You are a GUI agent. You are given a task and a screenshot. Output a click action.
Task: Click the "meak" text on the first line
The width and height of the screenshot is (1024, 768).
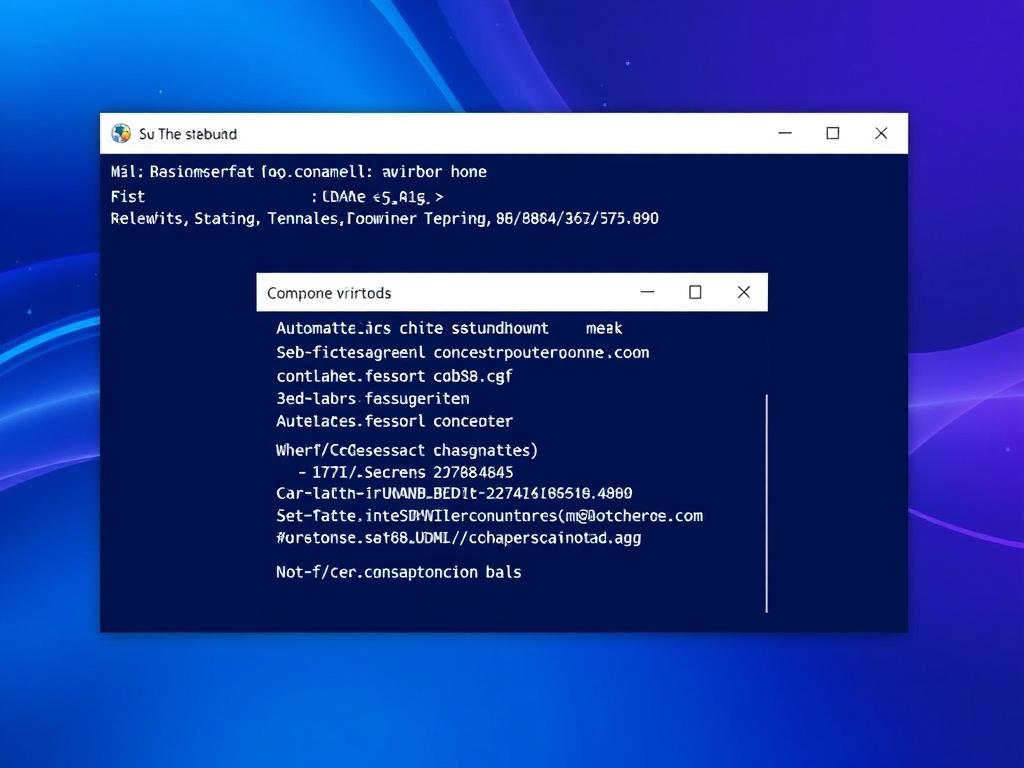[x=604, y=328]
